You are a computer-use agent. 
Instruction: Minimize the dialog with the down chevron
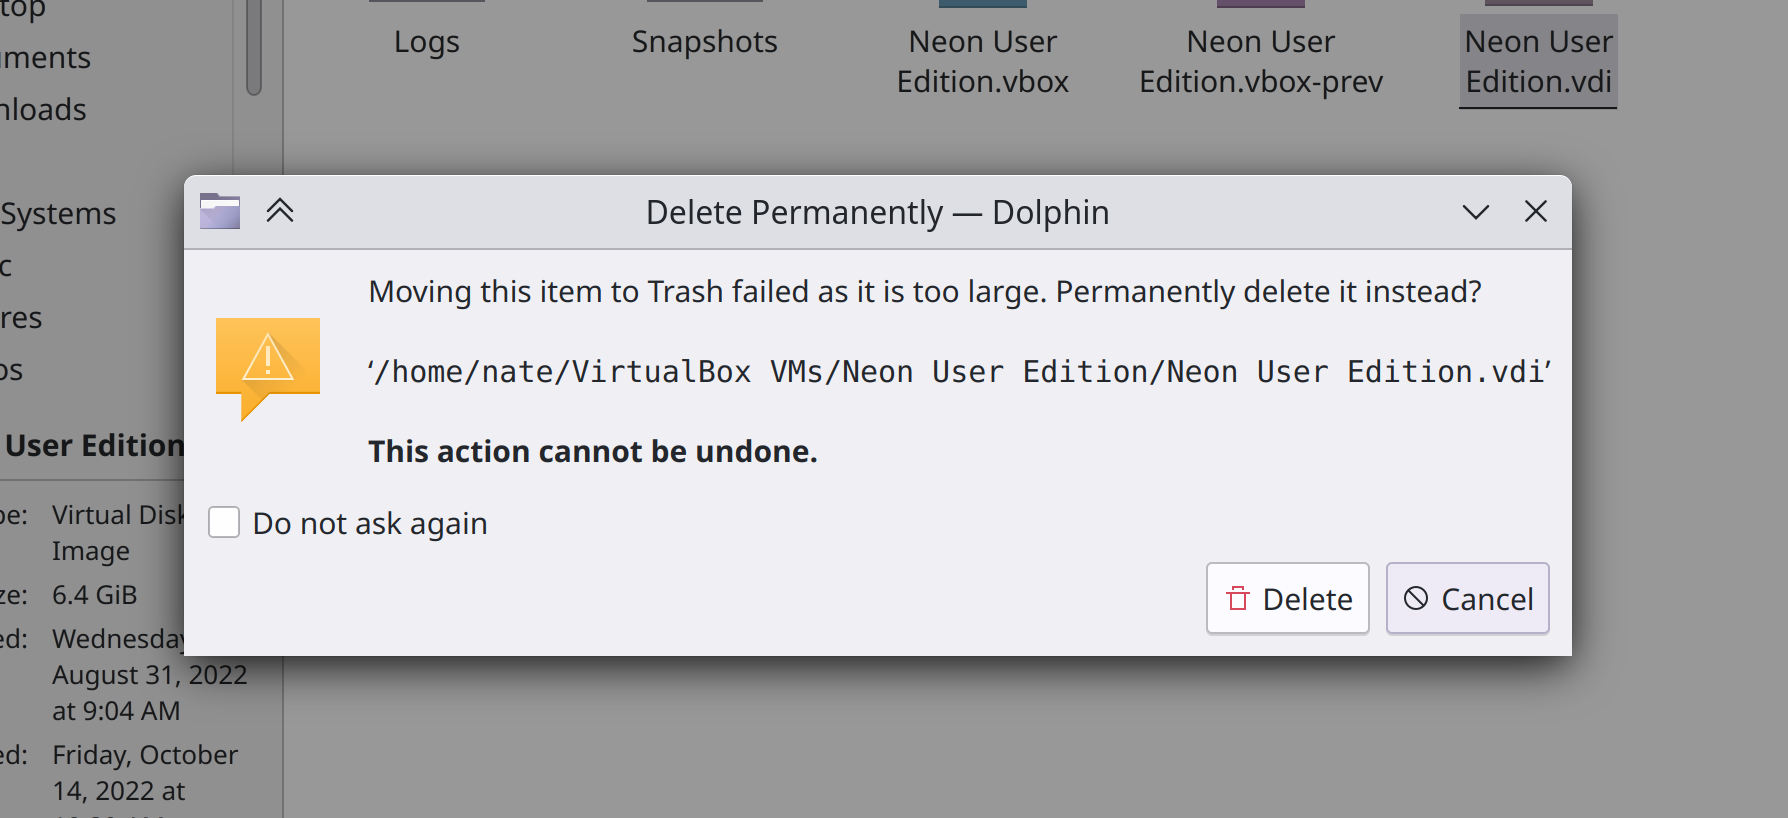coord(1475,212)
